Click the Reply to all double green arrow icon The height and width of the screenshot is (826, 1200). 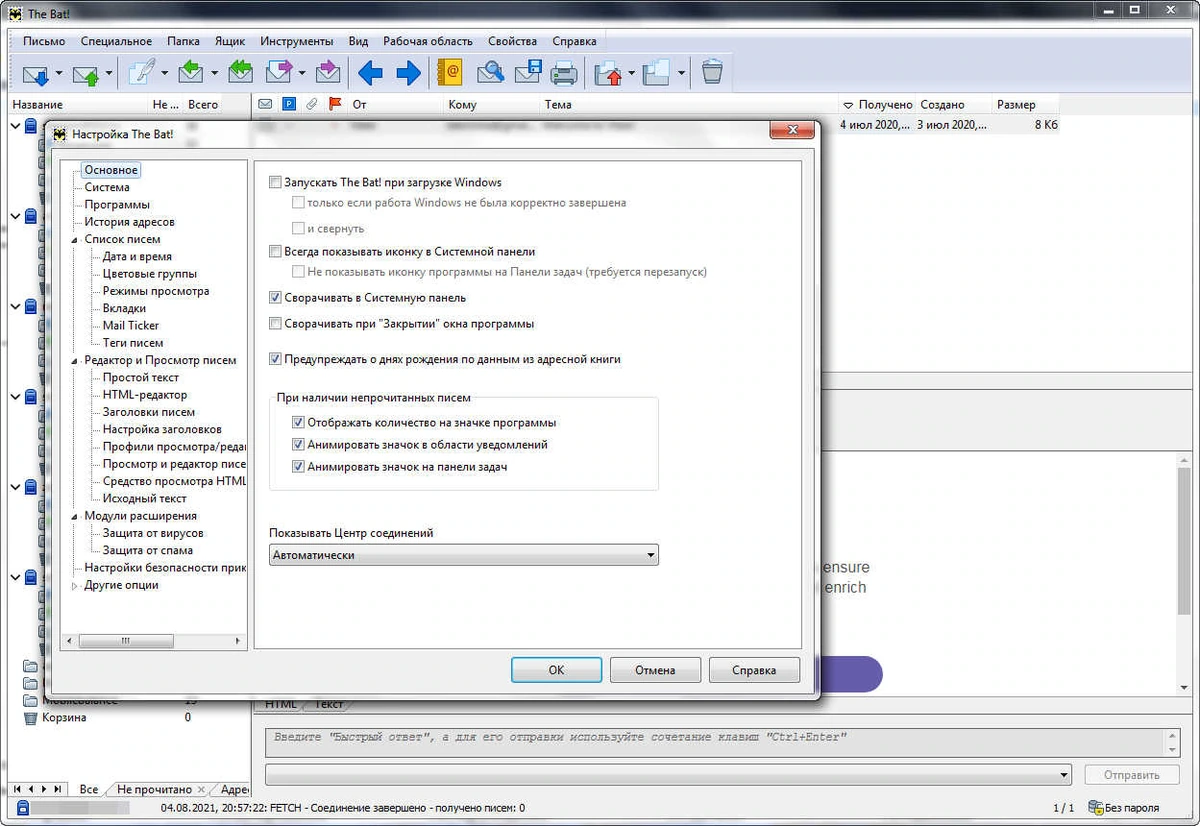[241, 73]
